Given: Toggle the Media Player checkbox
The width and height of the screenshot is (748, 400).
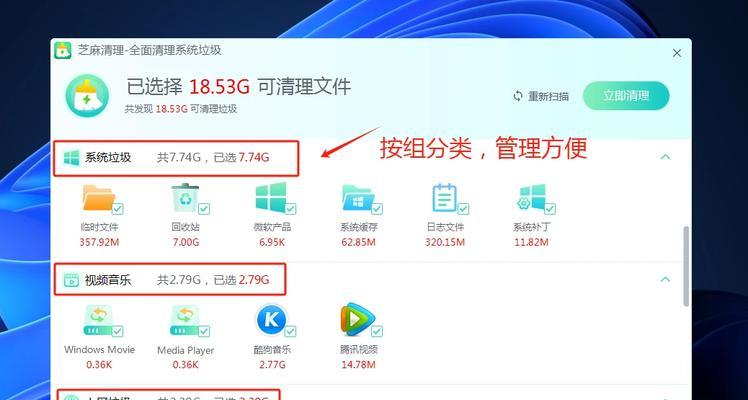Looking at the screenshot, I should point(204,331).
